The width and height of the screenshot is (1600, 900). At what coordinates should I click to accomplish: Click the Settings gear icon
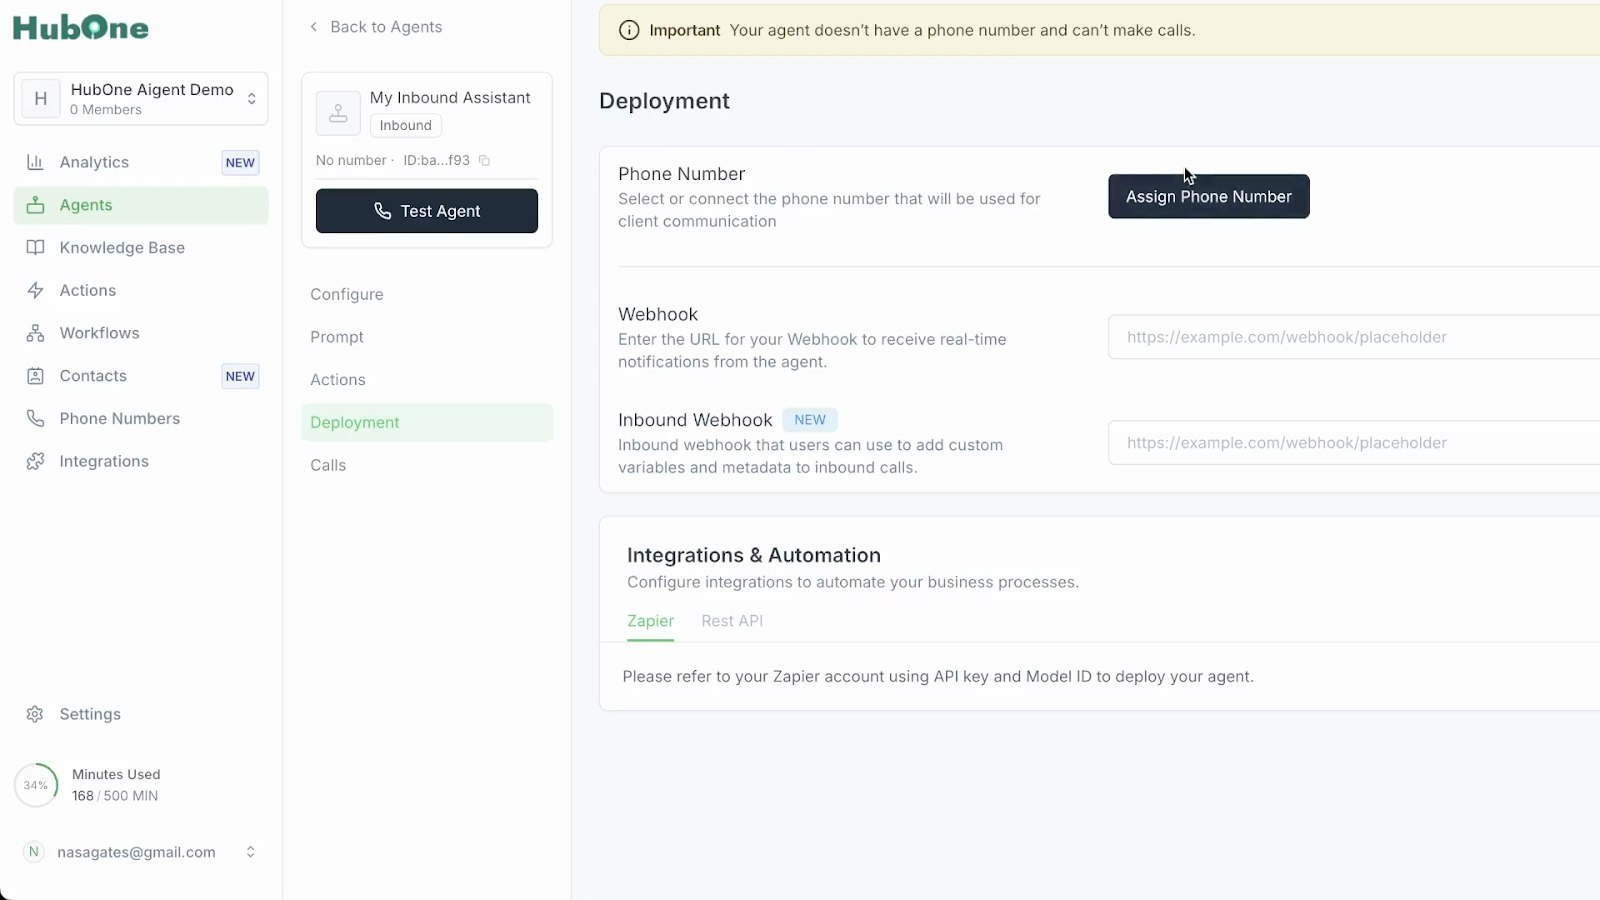[35, 714]
